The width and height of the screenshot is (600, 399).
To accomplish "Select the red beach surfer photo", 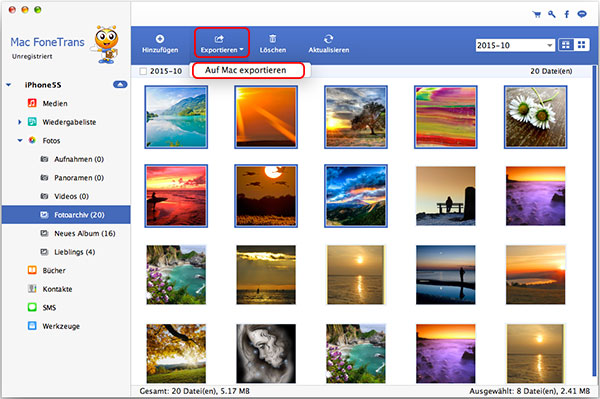I will (x=176, y=196).
